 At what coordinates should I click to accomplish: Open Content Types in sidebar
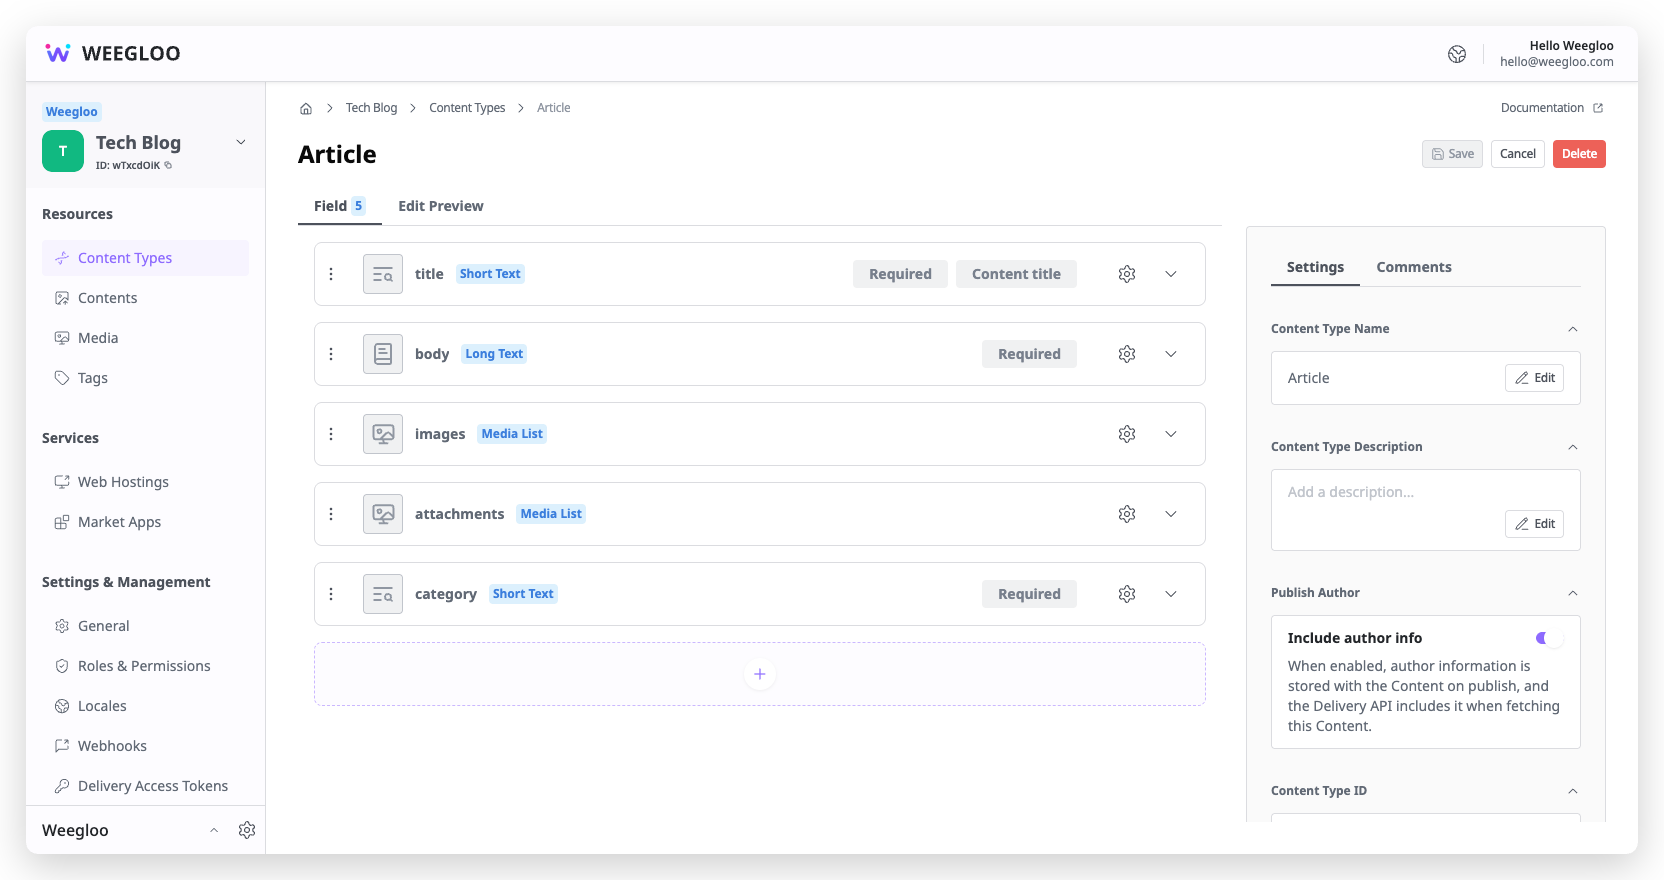145,258
